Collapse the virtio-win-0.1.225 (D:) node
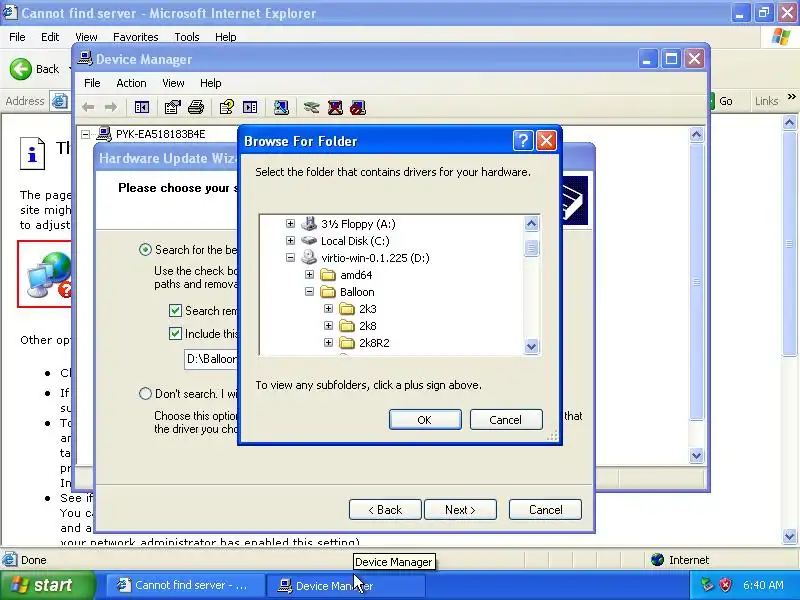Viewport: 800px width, 600px height. pyautogui.click(x=290, y=258)
